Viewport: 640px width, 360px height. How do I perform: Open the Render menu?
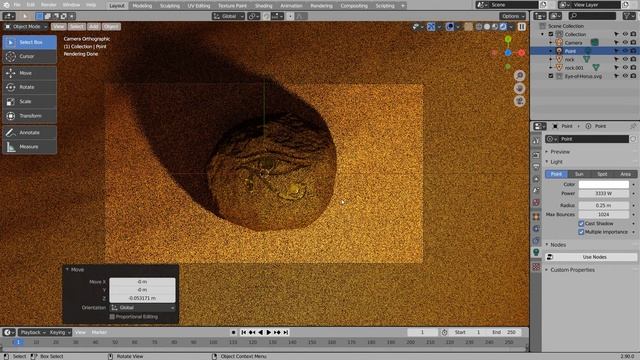tap(49, 5)
